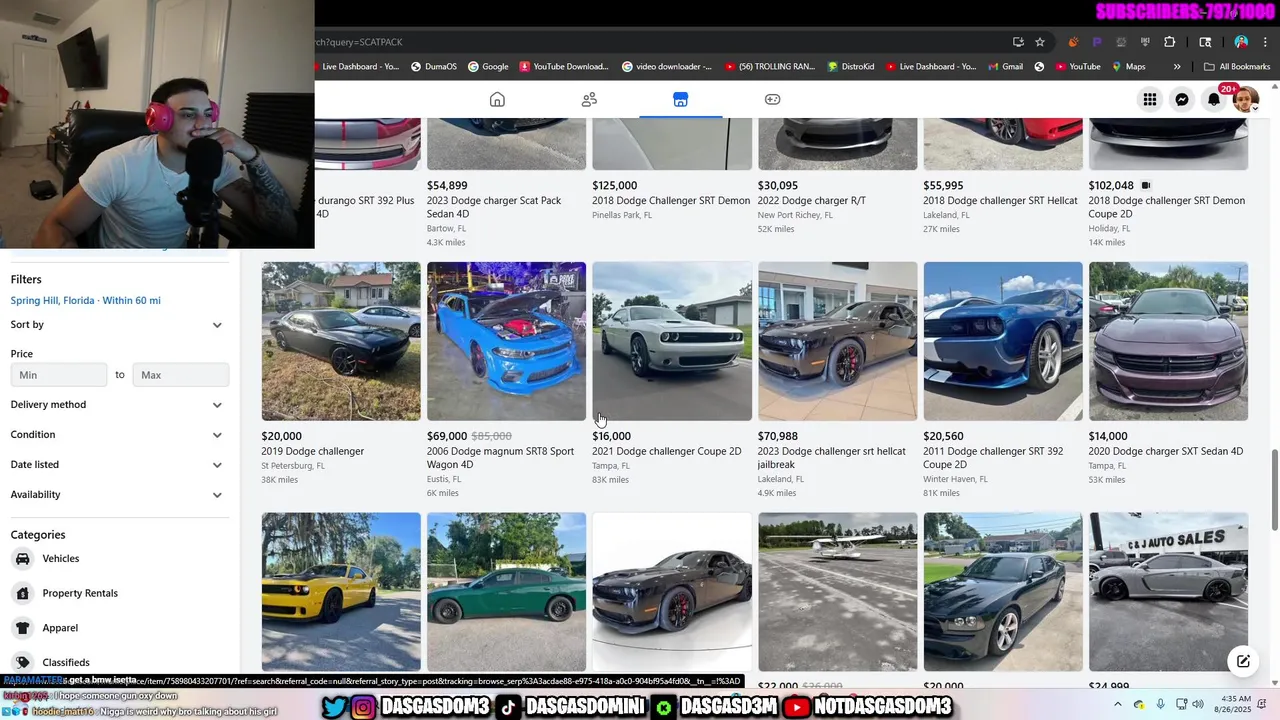
Task: Click the compose new message pencil button
Action: [x=1243, y=661]
